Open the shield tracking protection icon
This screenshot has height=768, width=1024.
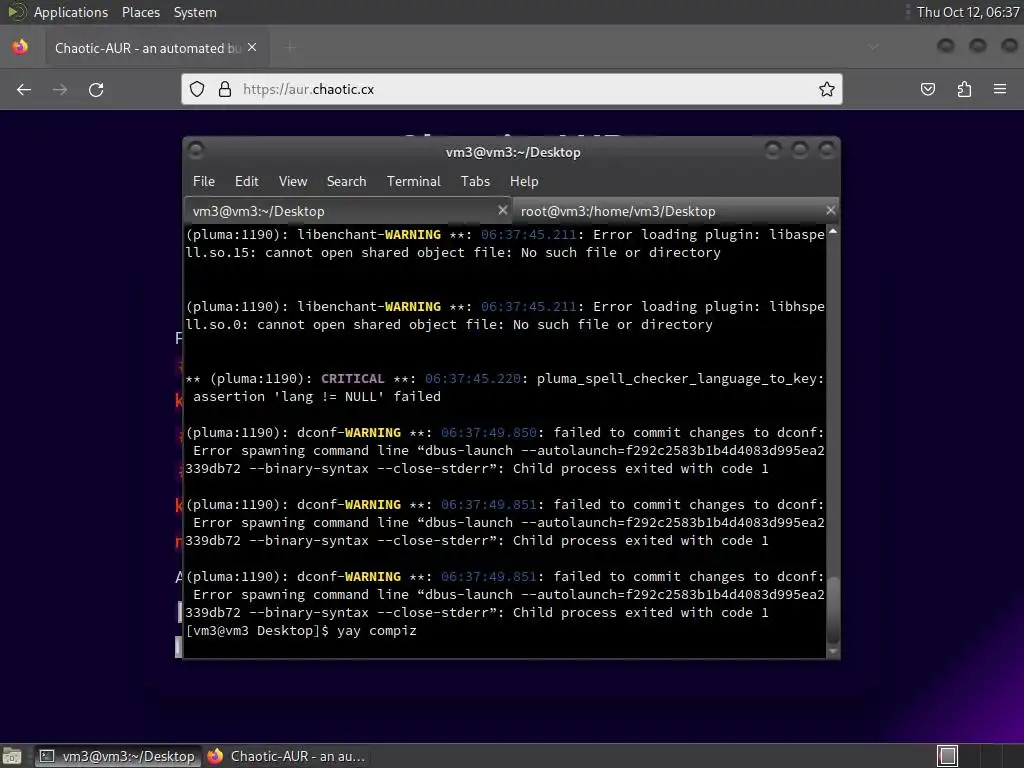(x=197, y=89)
